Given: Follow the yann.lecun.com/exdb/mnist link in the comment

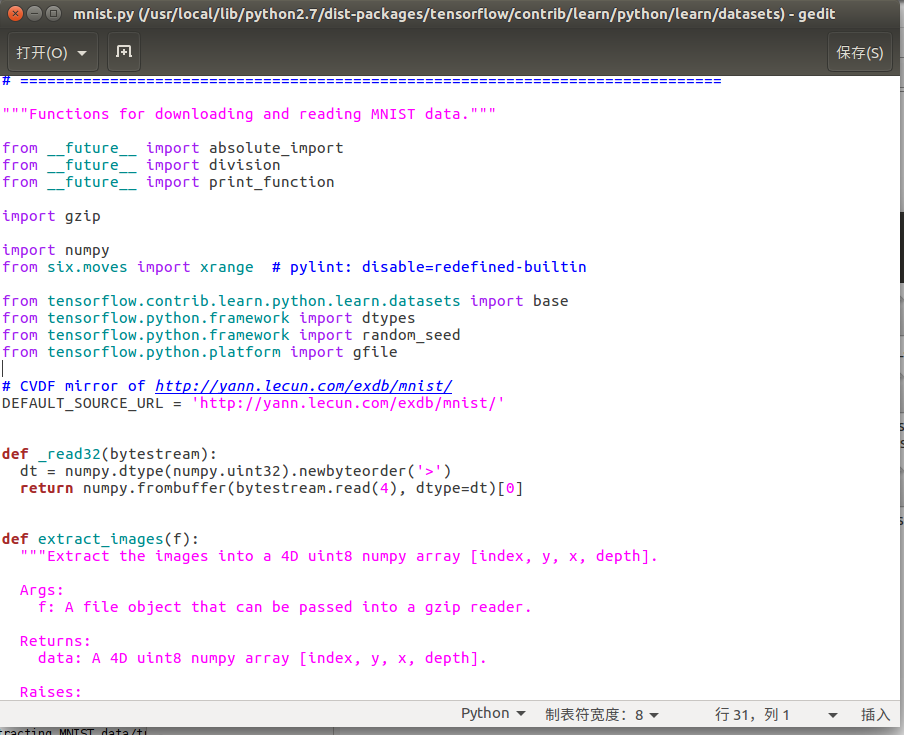Looking at the screenshot, I should click(x=304, y=386).
